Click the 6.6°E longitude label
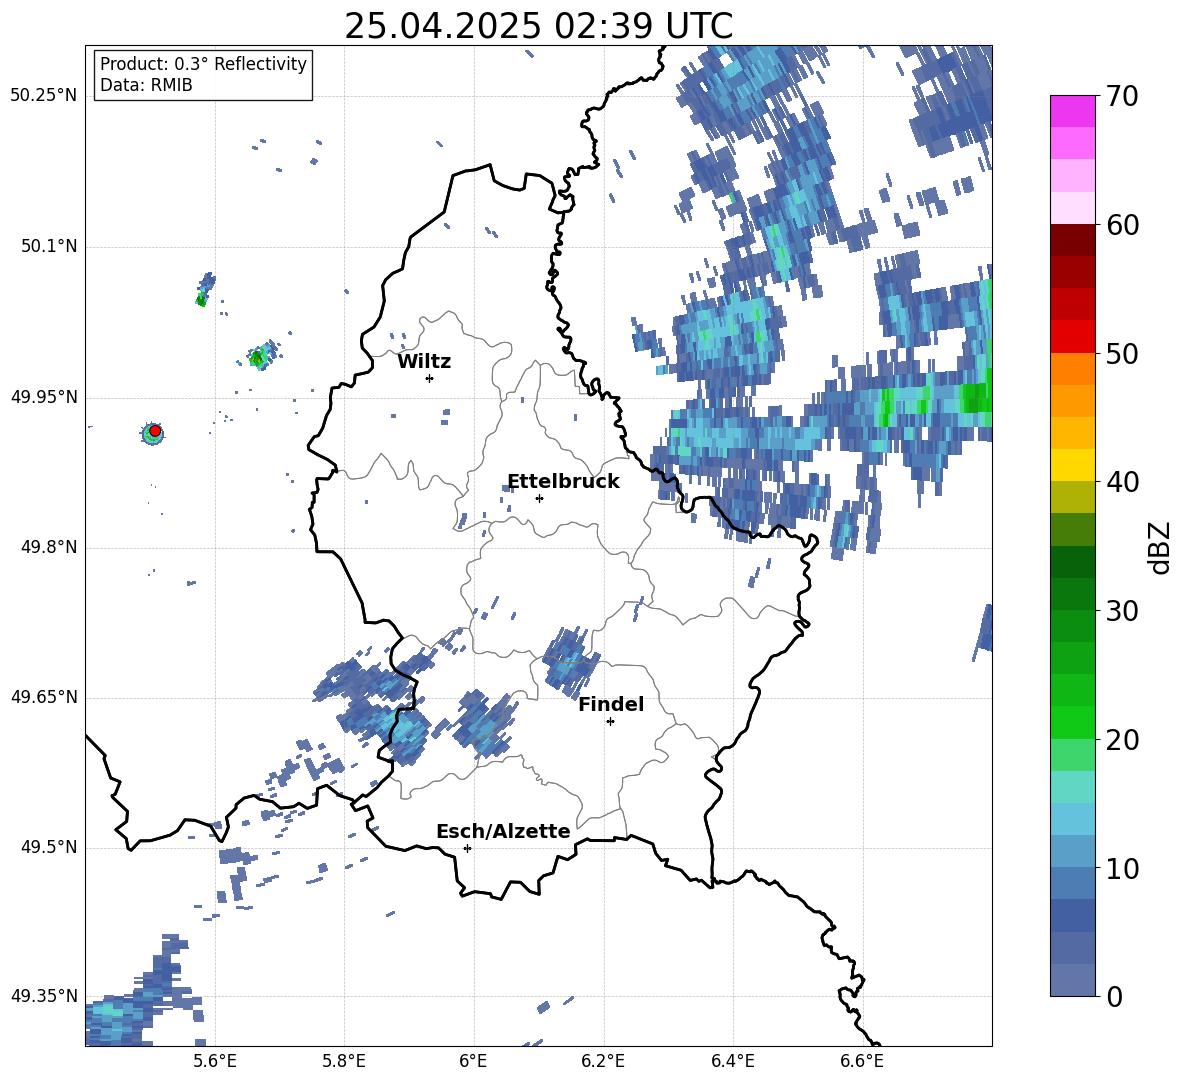 862,1061
